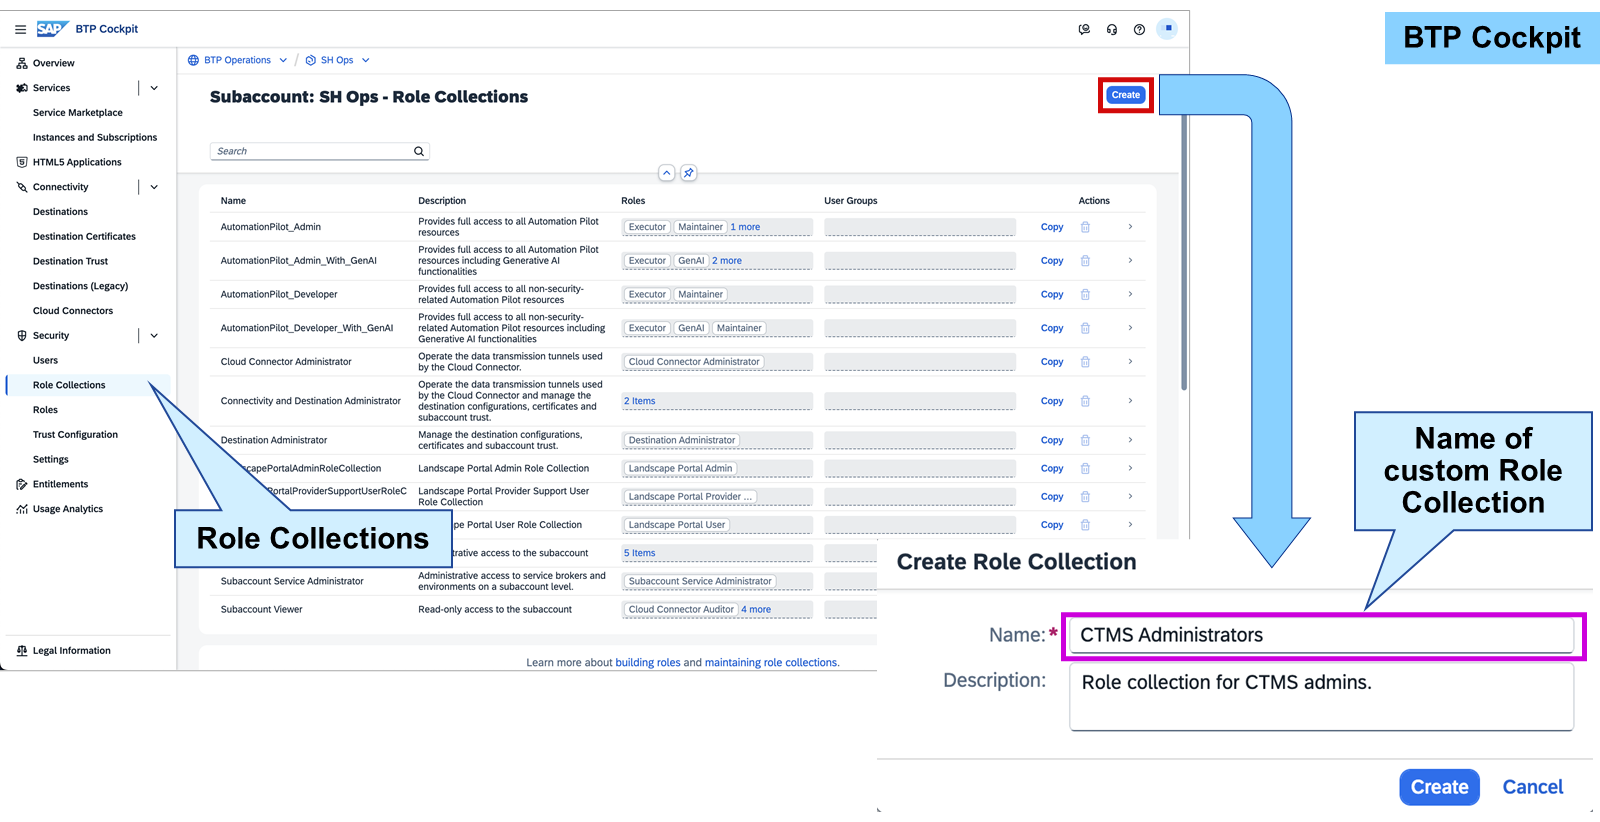Click the role collections table vertical scrollbar
This screenshot has width=1600, height=822.
point(1184,252)
